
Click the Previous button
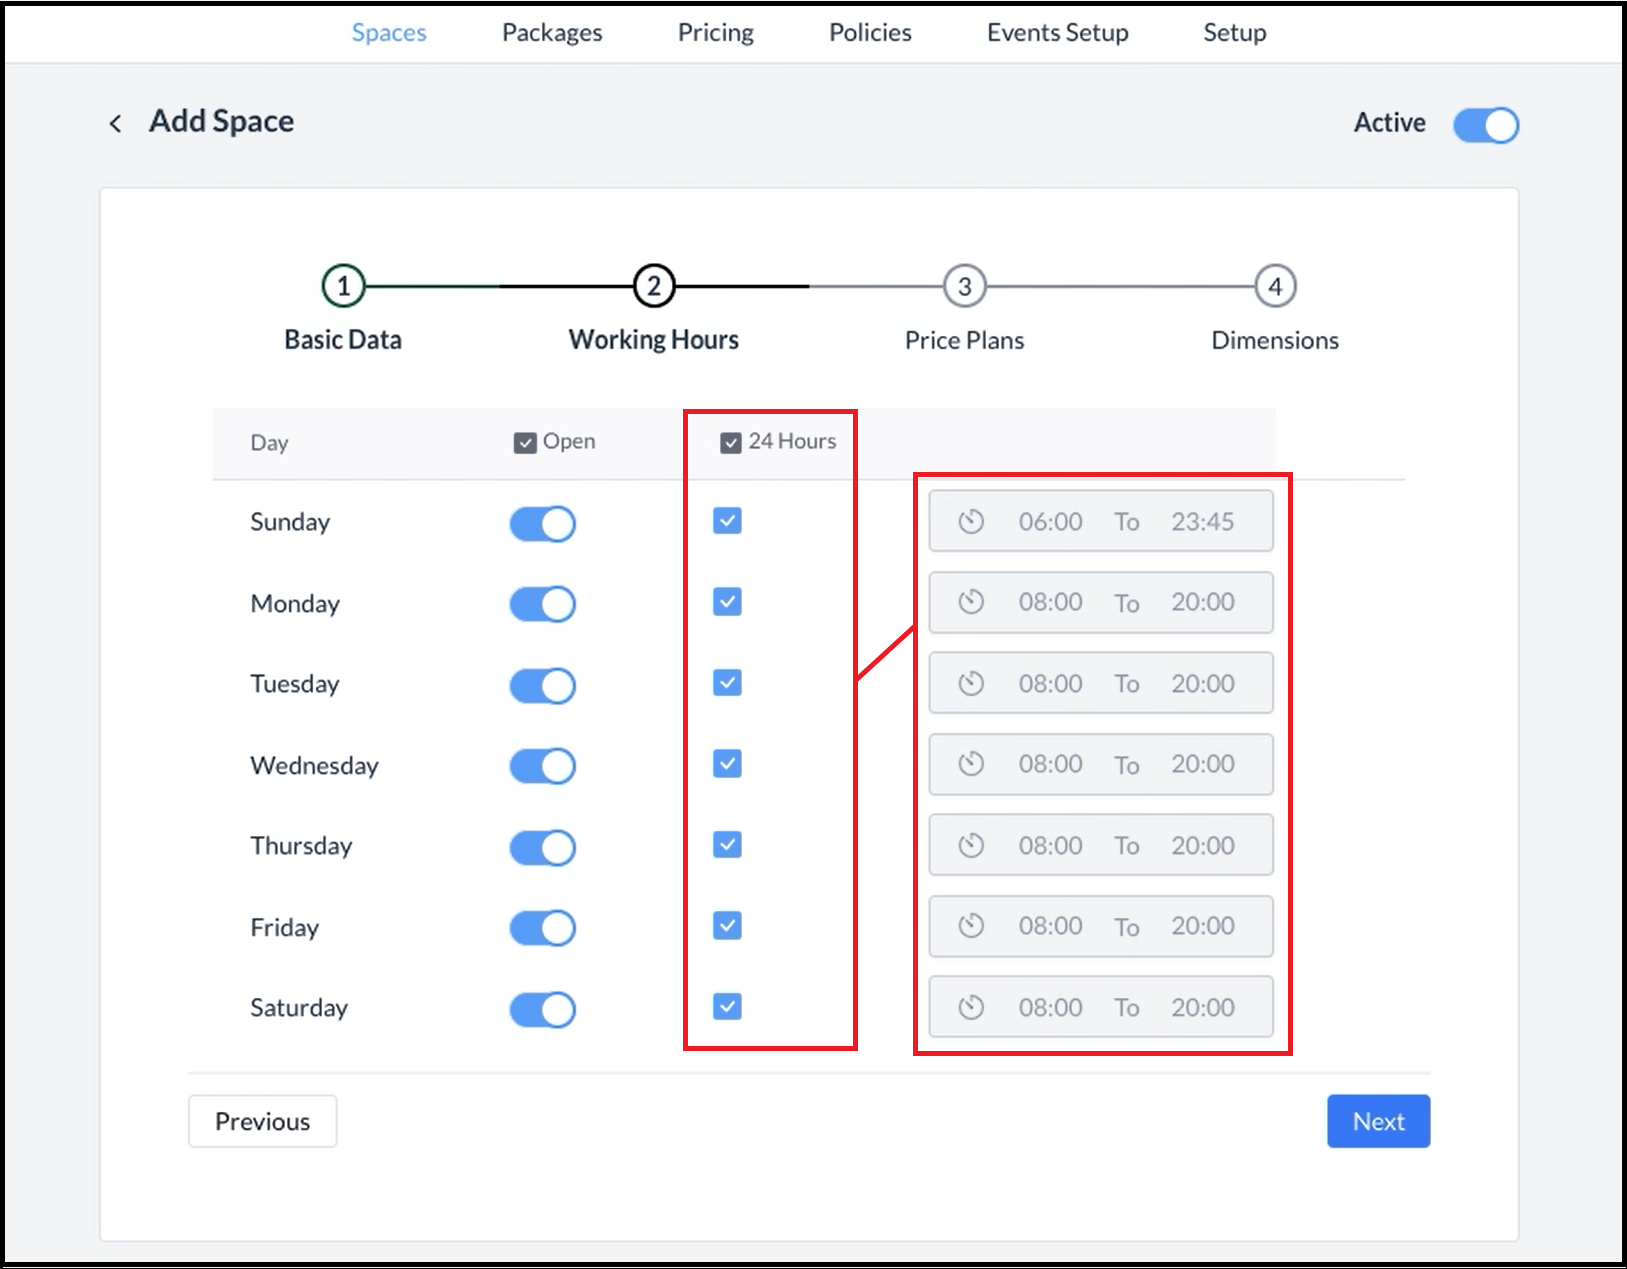[262, 1121]
